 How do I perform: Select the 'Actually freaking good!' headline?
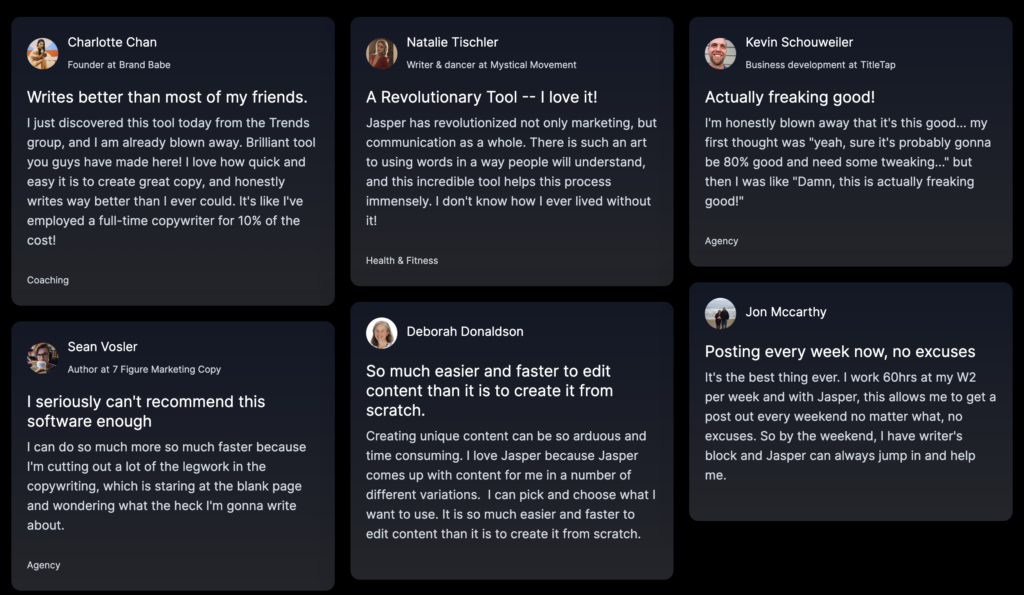pos(790,97)
